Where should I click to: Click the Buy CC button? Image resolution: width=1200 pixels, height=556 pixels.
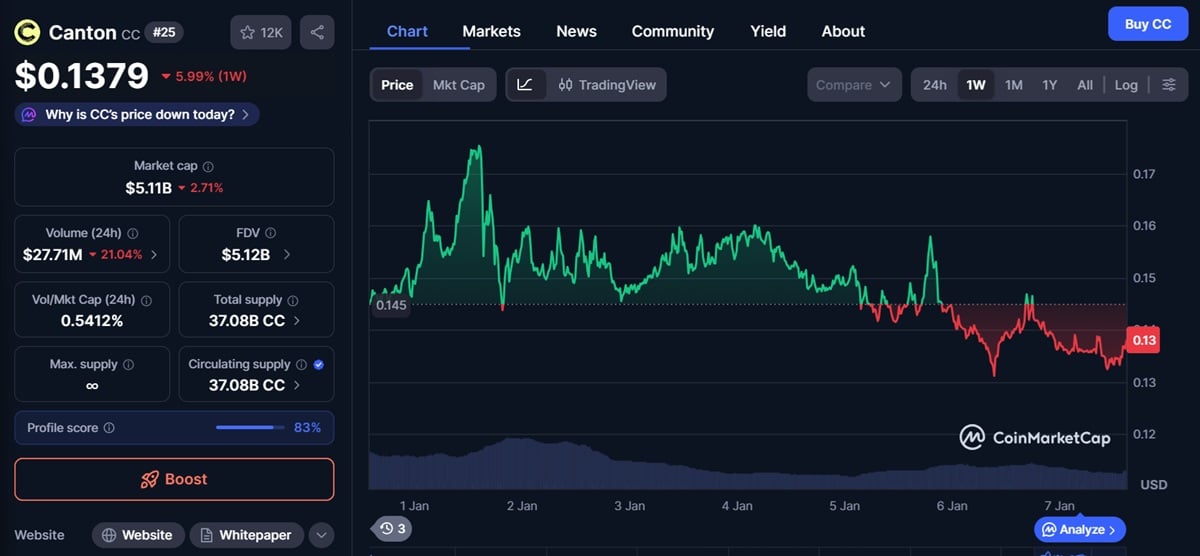(1148, 24)
